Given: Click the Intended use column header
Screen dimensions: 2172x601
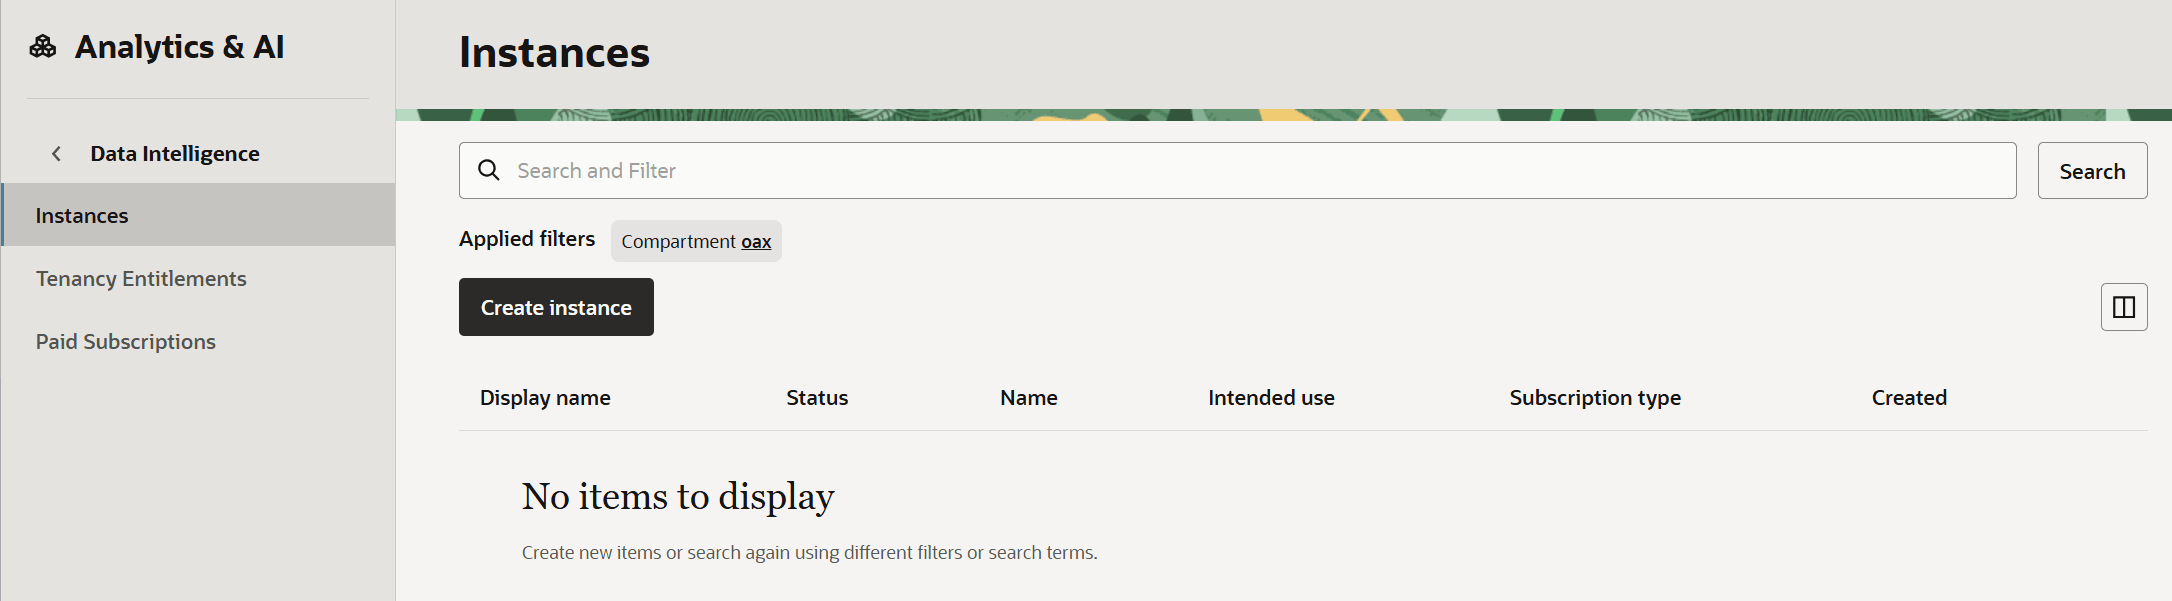Looking at the screenshot, I should point(1271,398).
